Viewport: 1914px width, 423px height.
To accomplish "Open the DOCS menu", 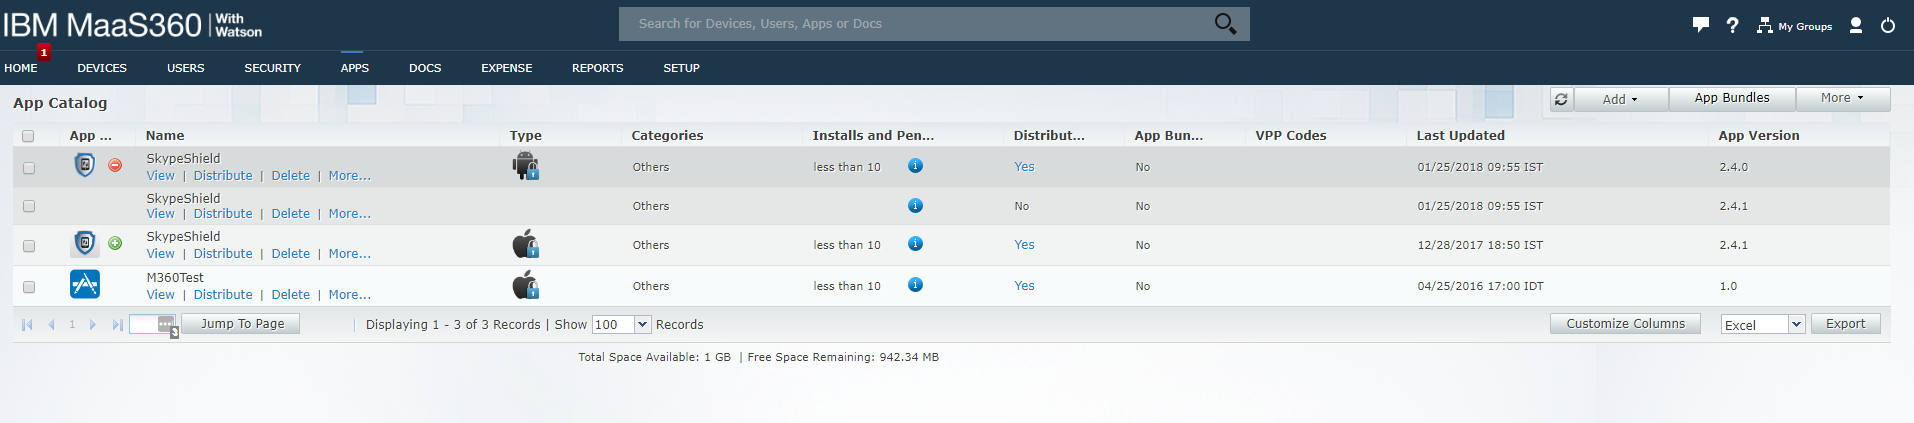I will 425,68.
